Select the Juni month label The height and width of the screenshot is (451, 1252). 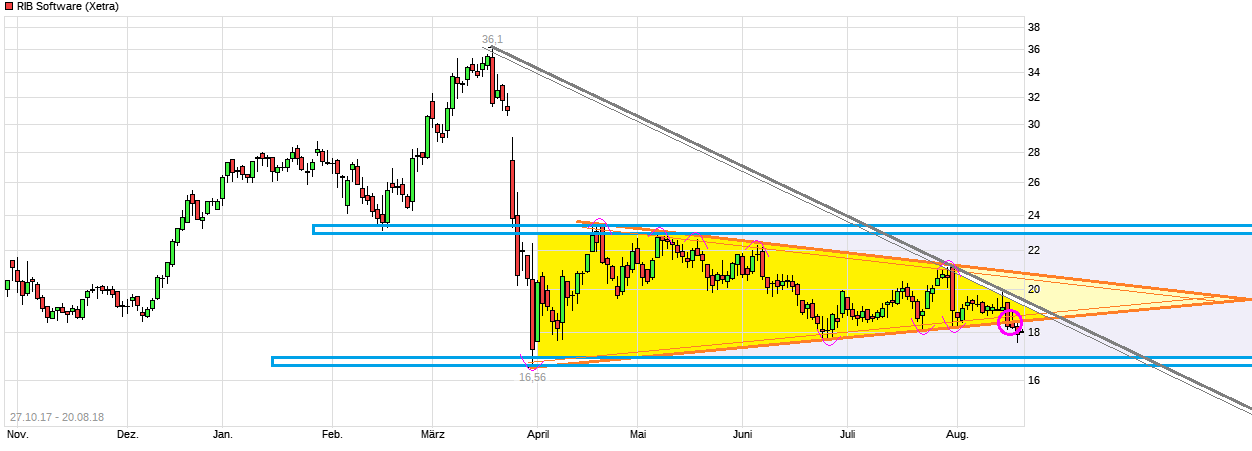pyautogui.click(x=742, y=435)
